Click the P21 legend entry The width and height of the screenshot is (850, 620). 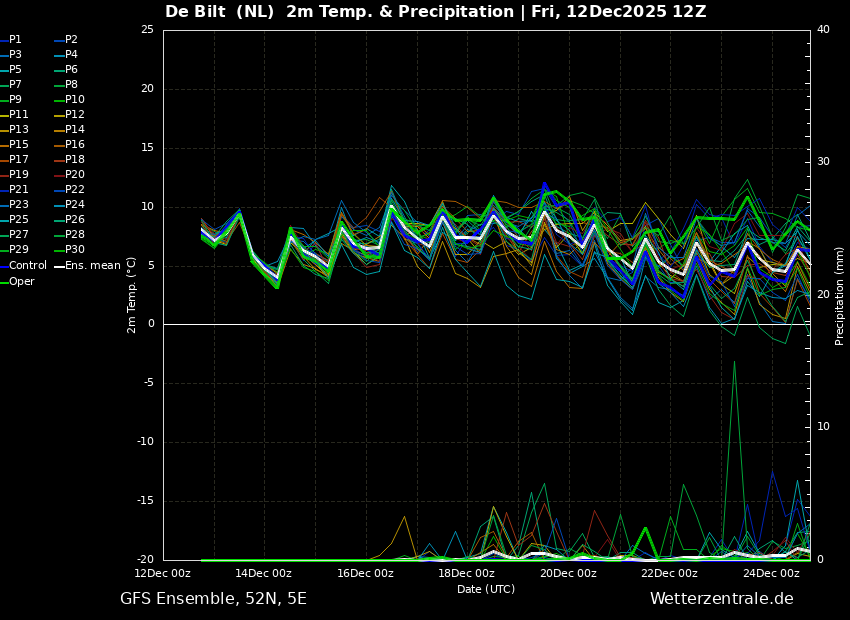point(14,190)
